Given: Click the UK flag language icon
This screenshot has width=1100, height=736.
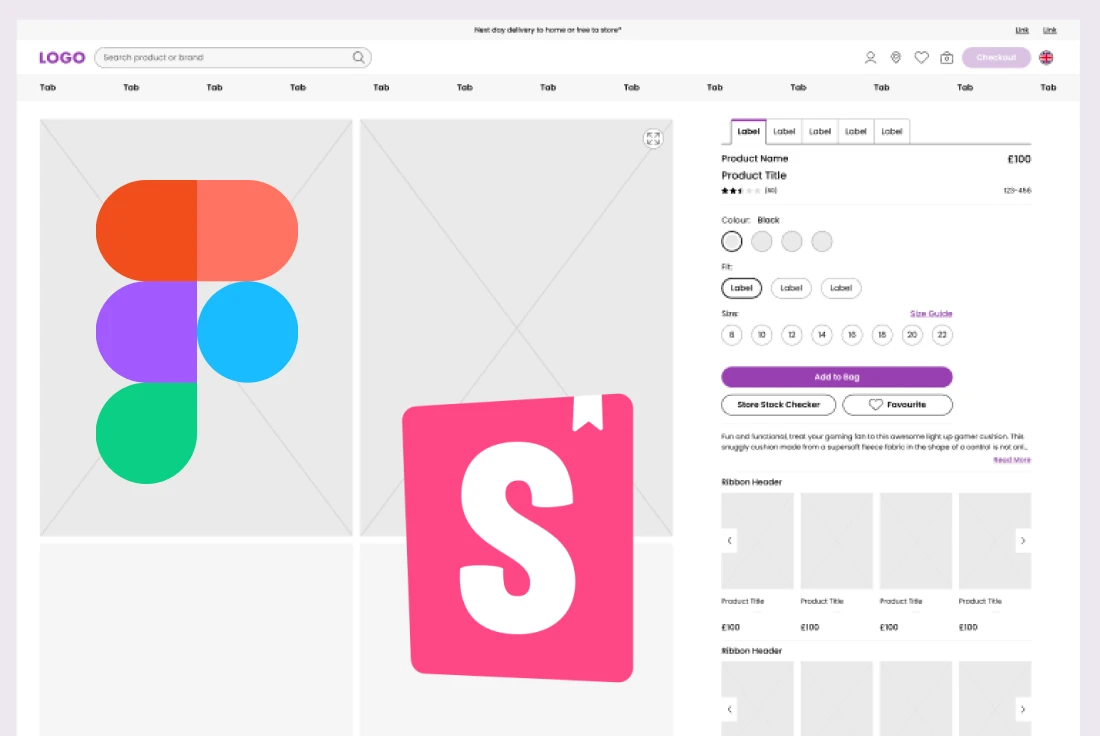Looking at the screenshot, I should (1046, 58).
